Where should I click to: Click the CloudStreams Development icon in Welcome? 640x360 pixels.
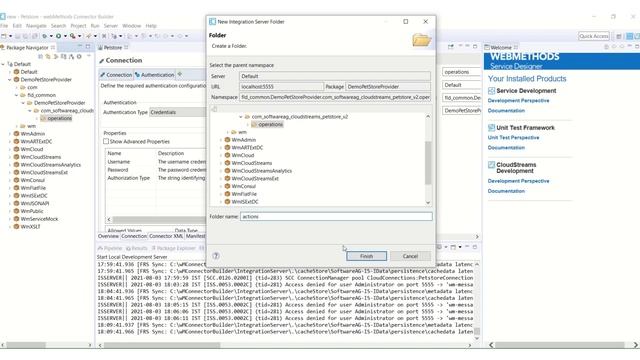(491, 165)
